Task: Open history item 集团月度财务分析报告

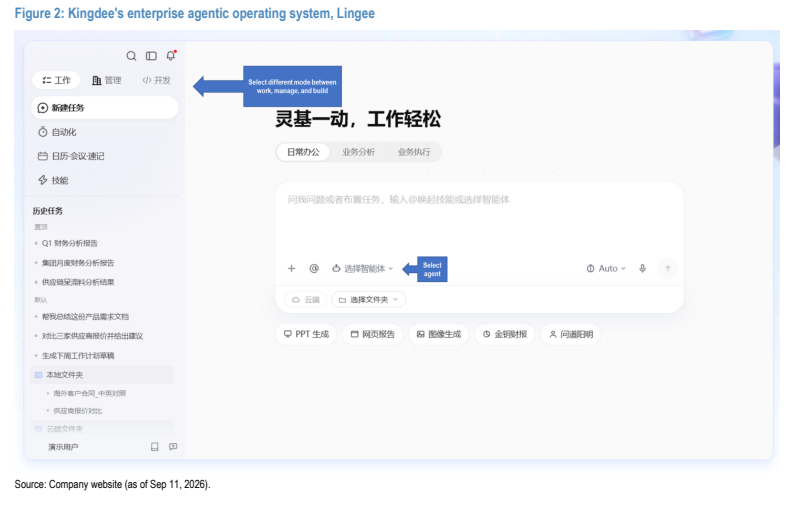Action: click(x=77, y=263)
